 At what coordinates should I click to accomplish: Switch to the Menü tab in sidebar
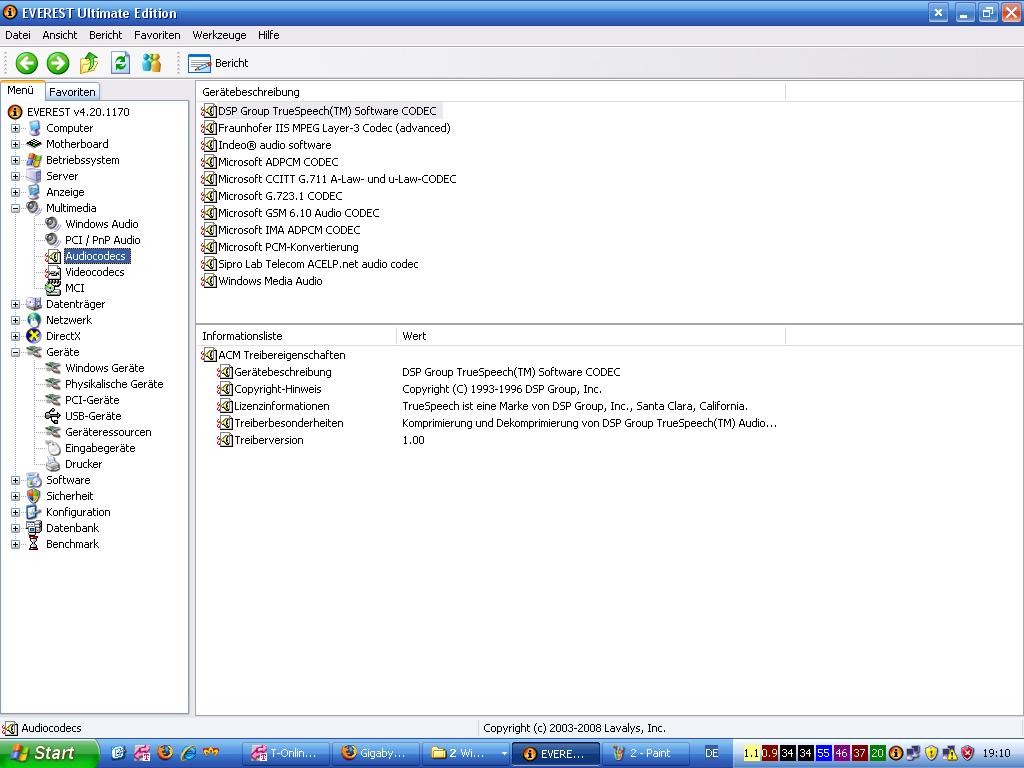click(x=21, y=91)
